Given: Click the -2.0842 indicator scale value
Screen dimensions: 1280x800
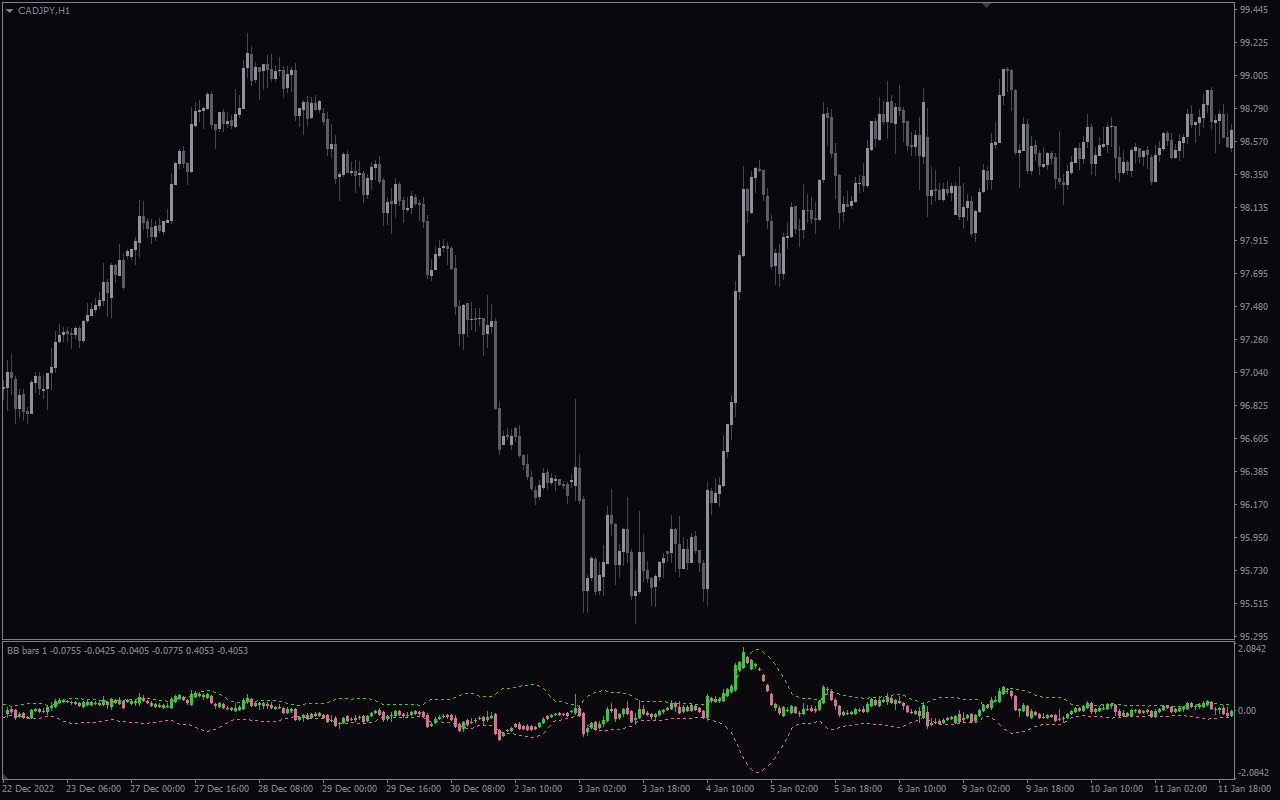Looking at the screenshot, I should tap(1255, 773).
